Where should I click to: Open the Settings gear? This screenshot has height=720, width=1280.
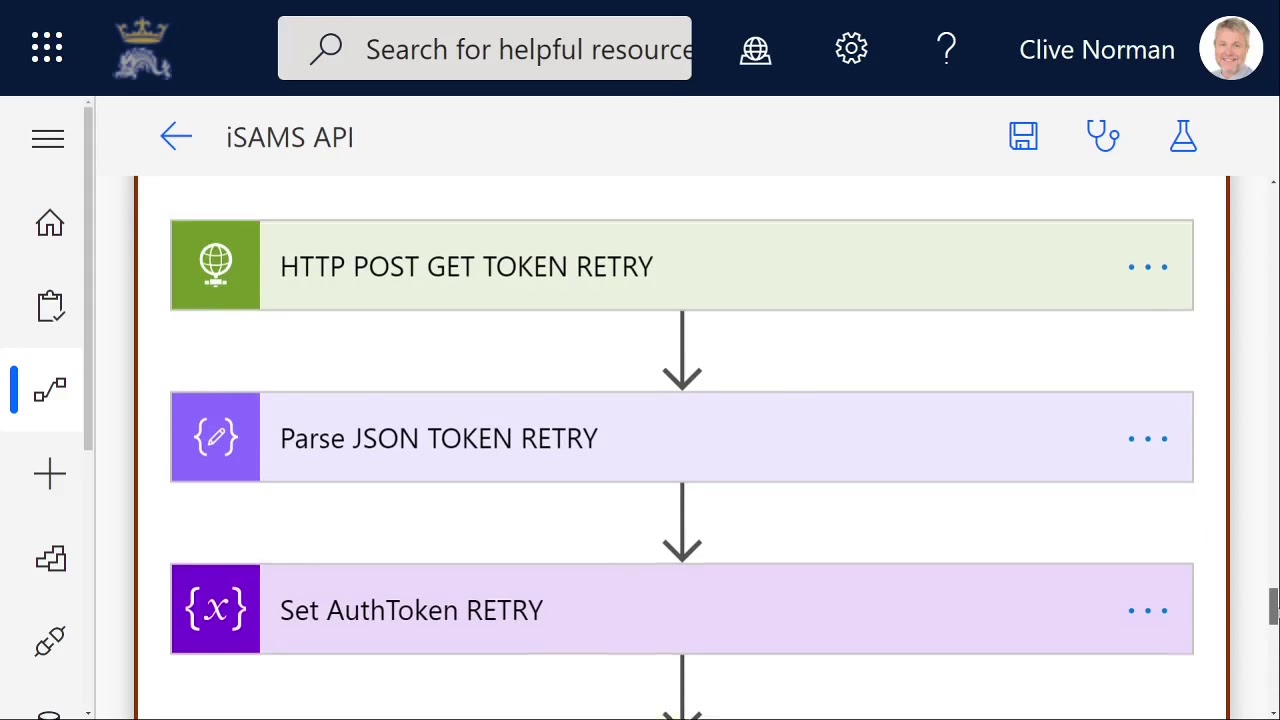pos(851,48)
